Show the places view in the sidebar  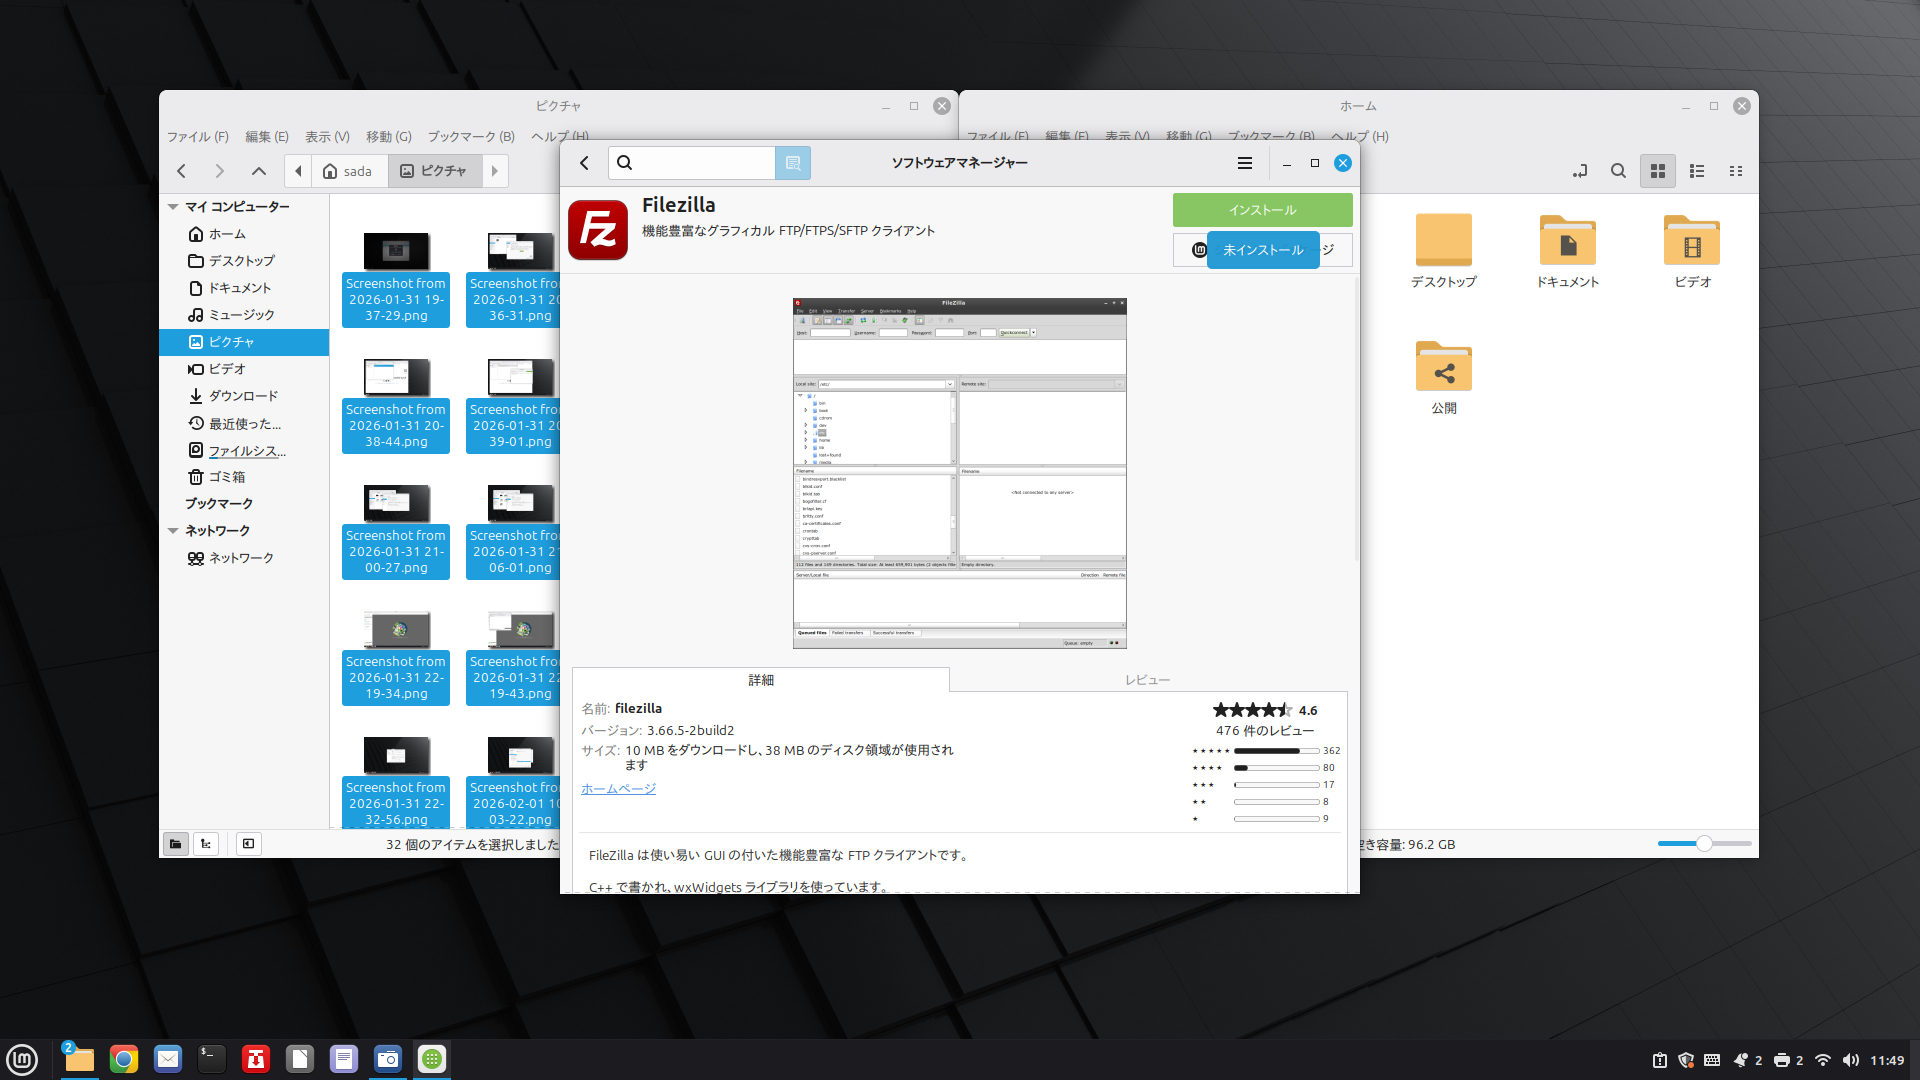tap(175, 844)
